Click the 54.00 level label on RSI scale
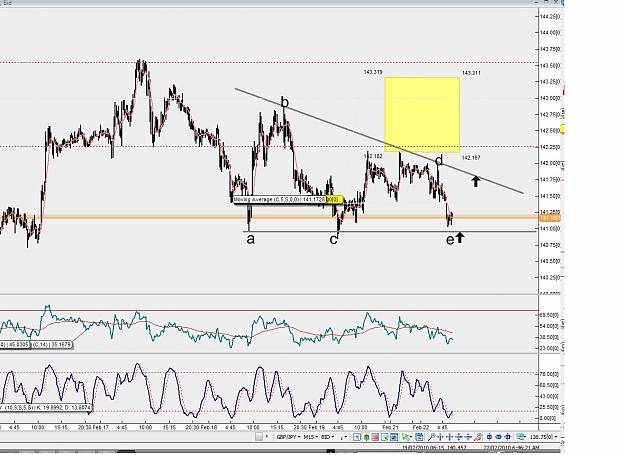The width and height of the screenshot is (625, 455). [550, 326]
